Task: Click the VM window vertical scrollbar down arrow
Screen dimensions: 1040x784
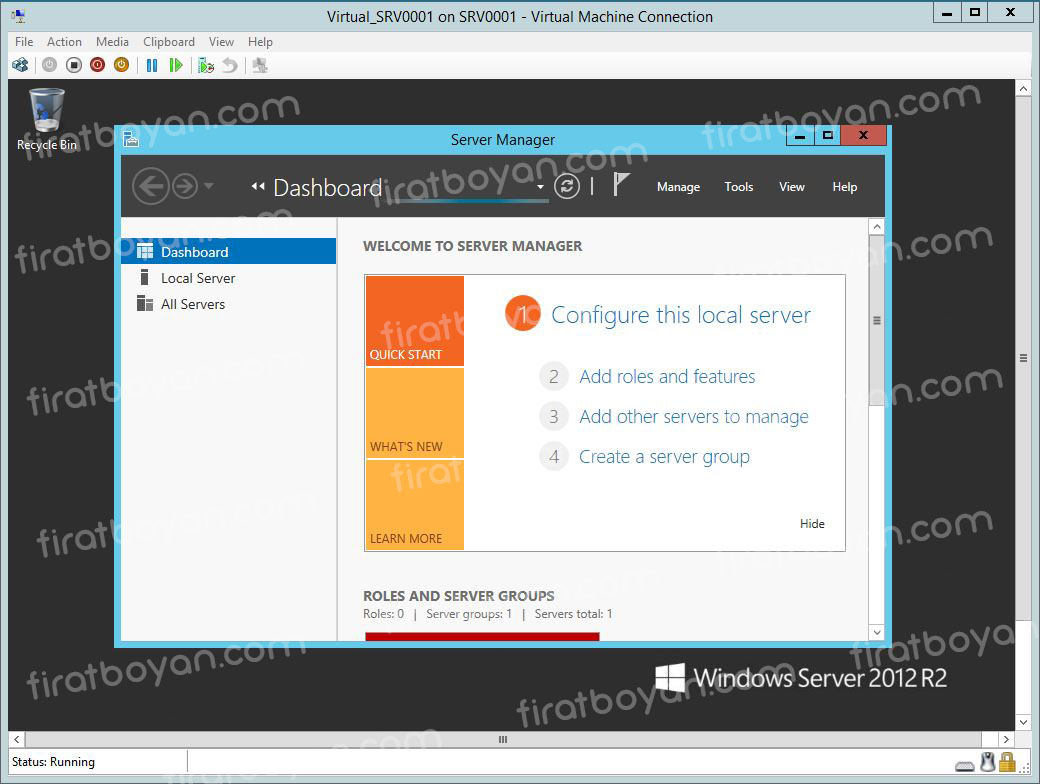Action: tap(1023, 722)
